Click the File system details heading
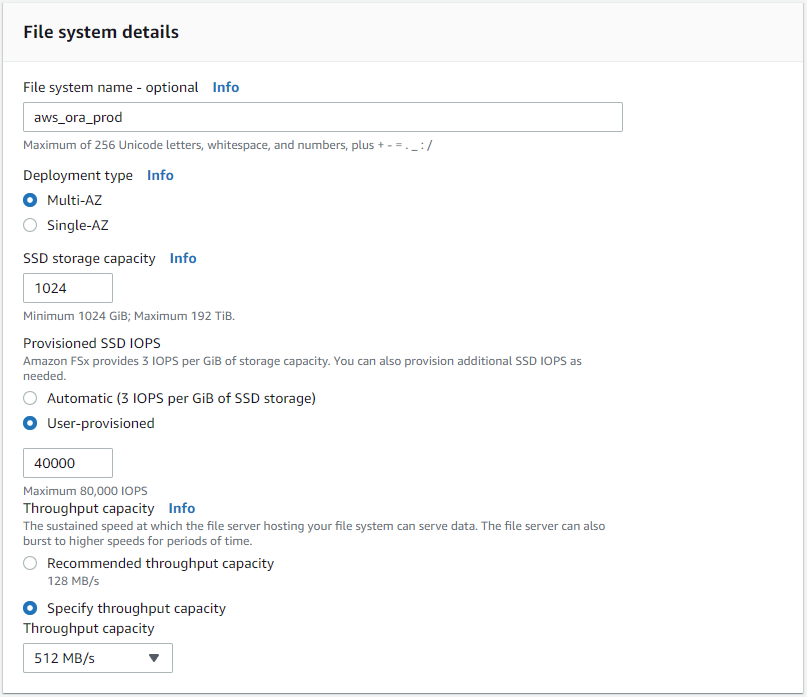 (101, 32)
